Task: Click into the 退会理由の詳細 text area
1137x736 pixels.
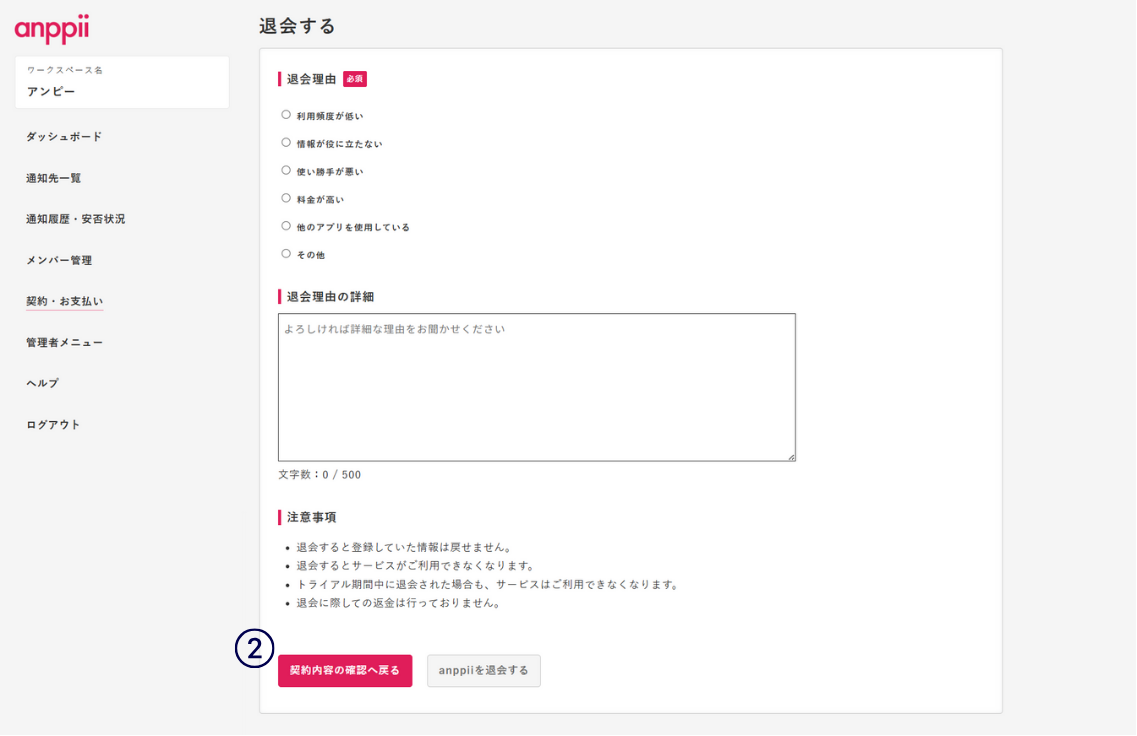Action: [x=536, y=388]
